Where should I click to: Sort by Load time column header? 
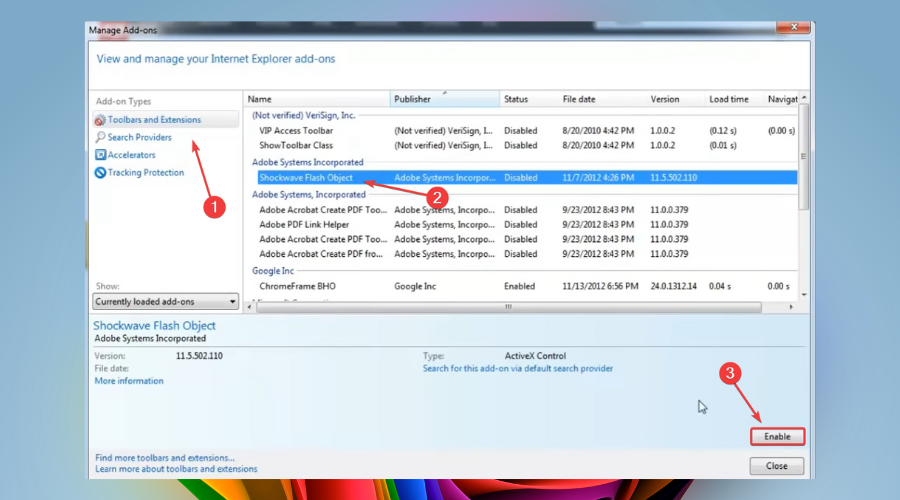tap(734, 99)
